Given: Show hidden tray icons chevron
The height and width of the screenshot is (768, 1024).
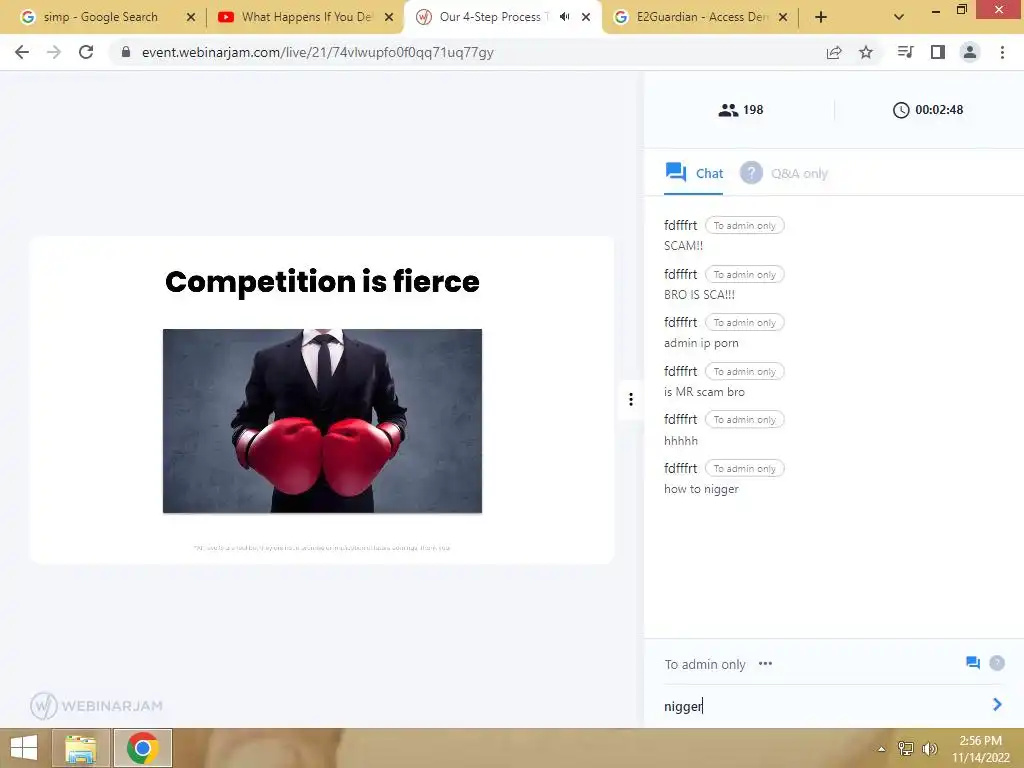Looking at the screenshot, I should [x=881, y=749].
